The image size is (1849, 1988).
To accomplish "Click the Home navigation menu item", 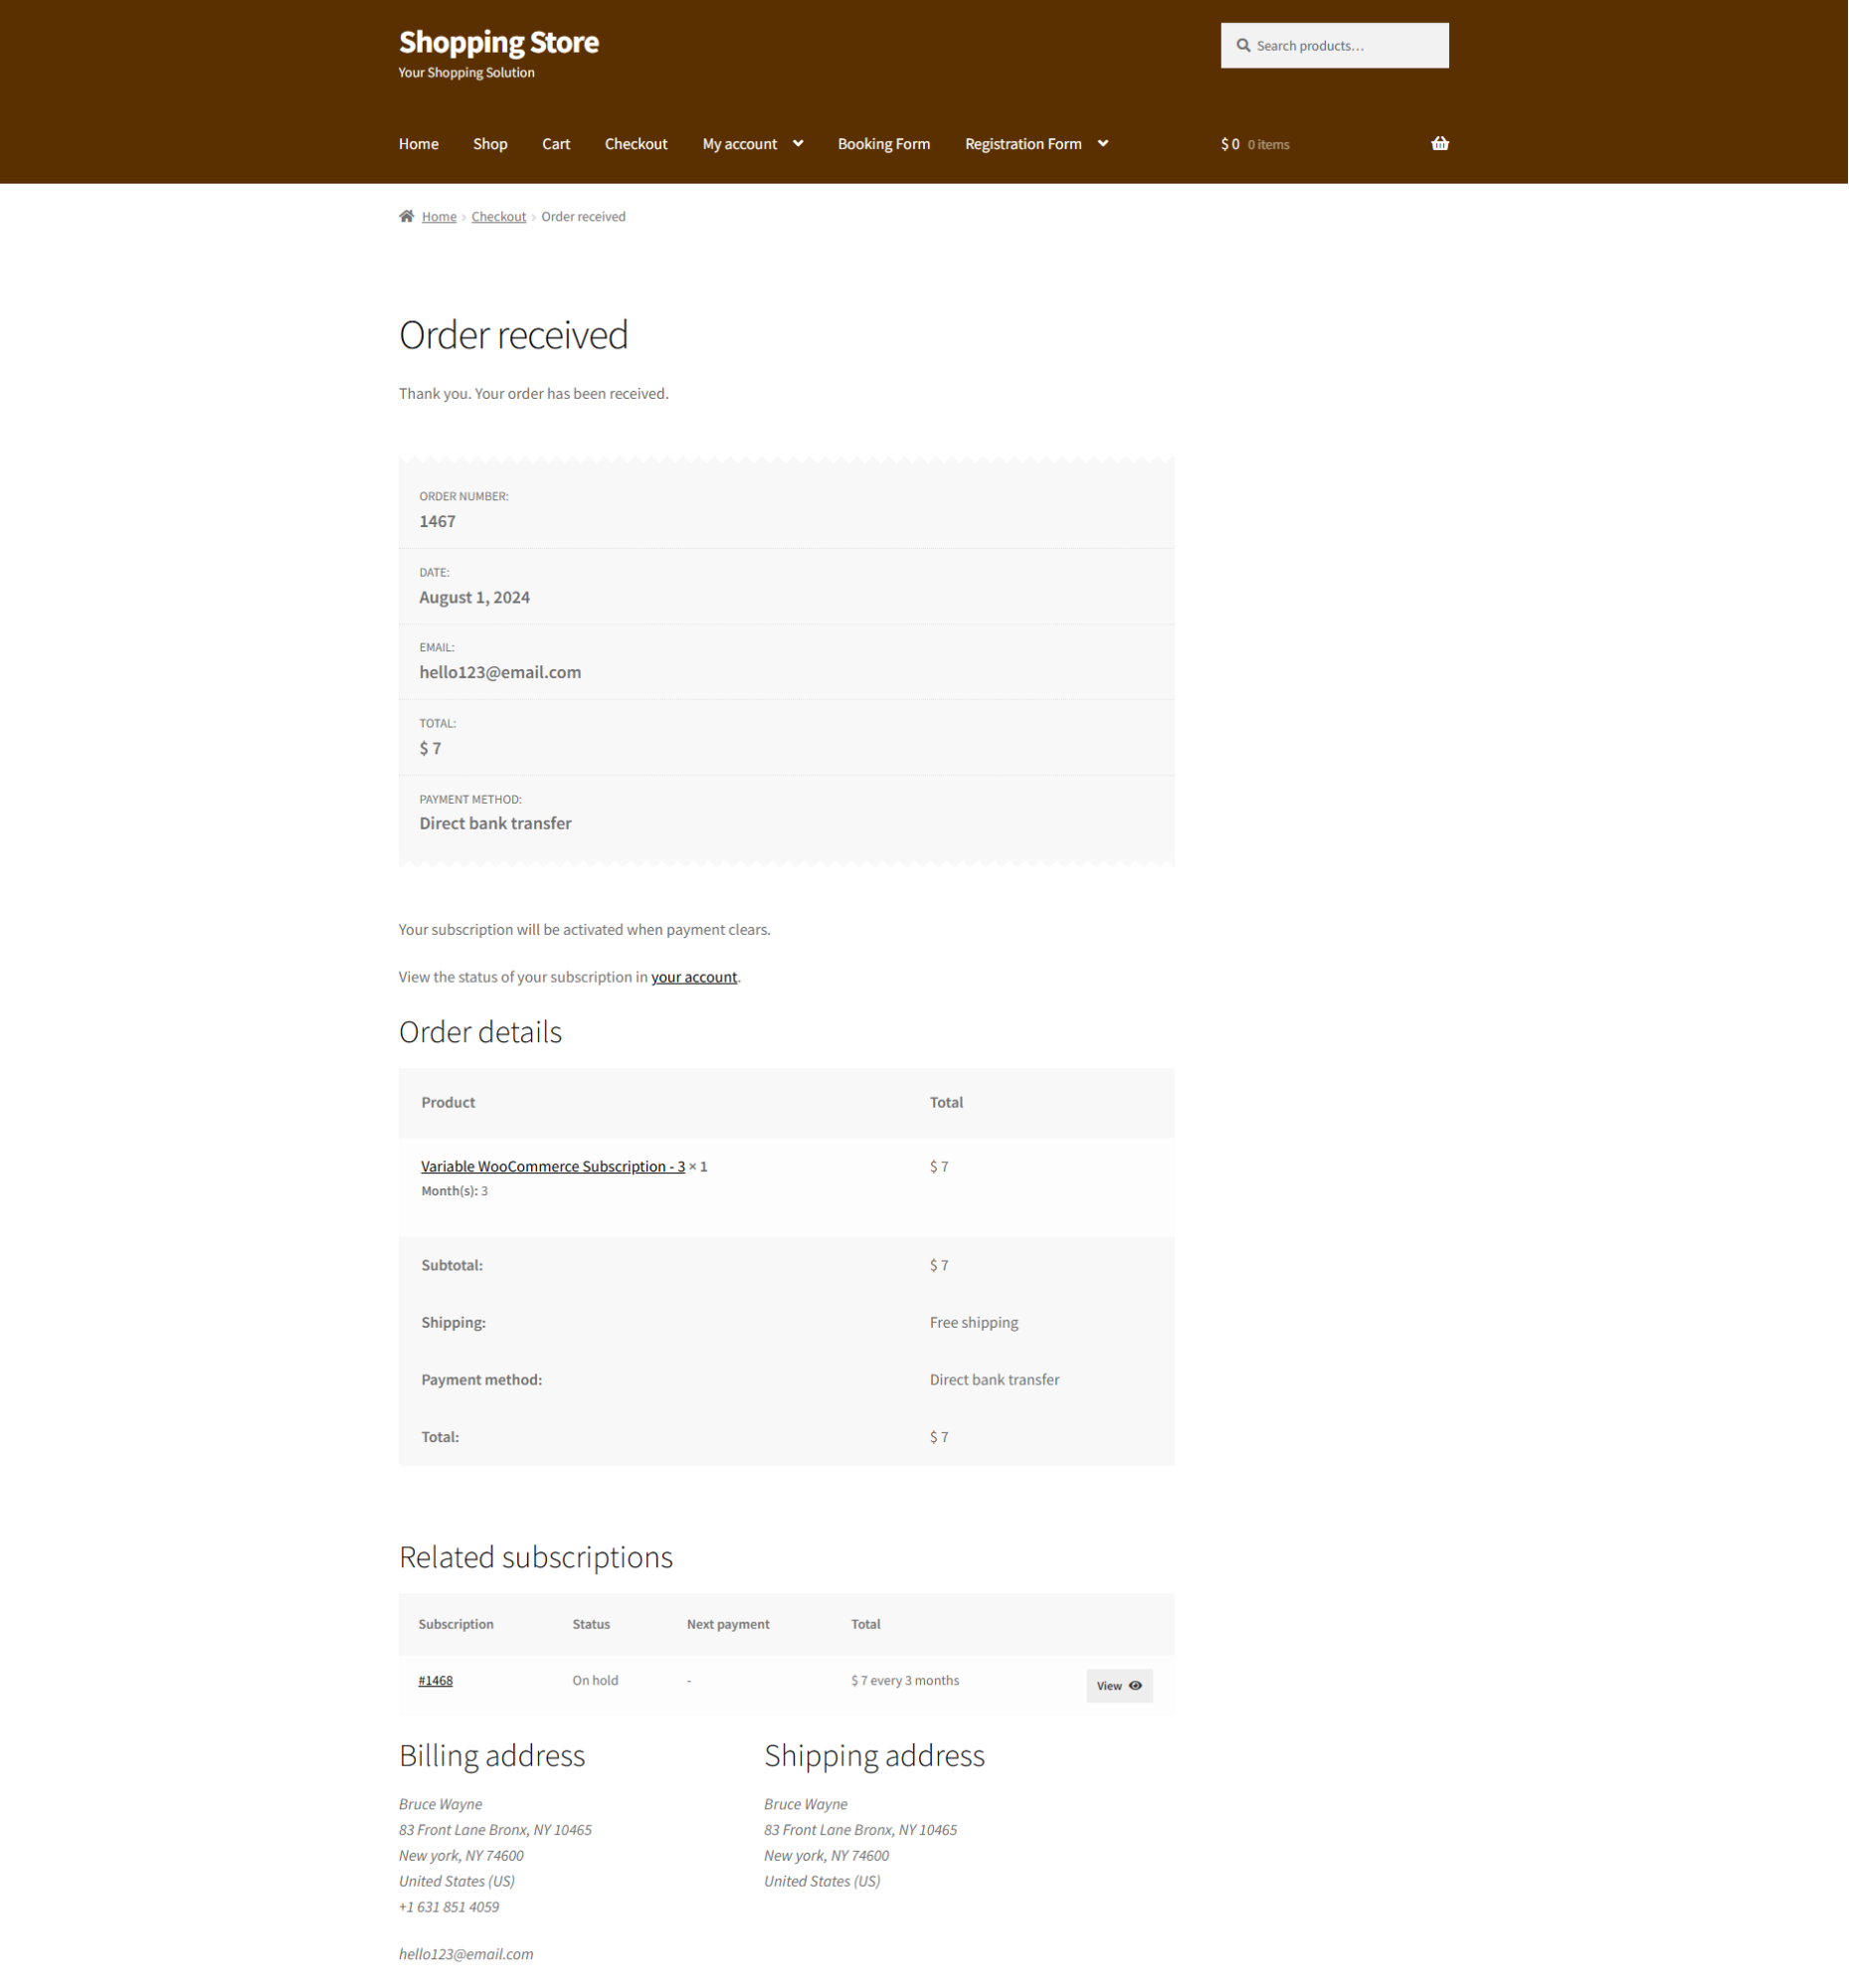I will (x=419, y=144).
